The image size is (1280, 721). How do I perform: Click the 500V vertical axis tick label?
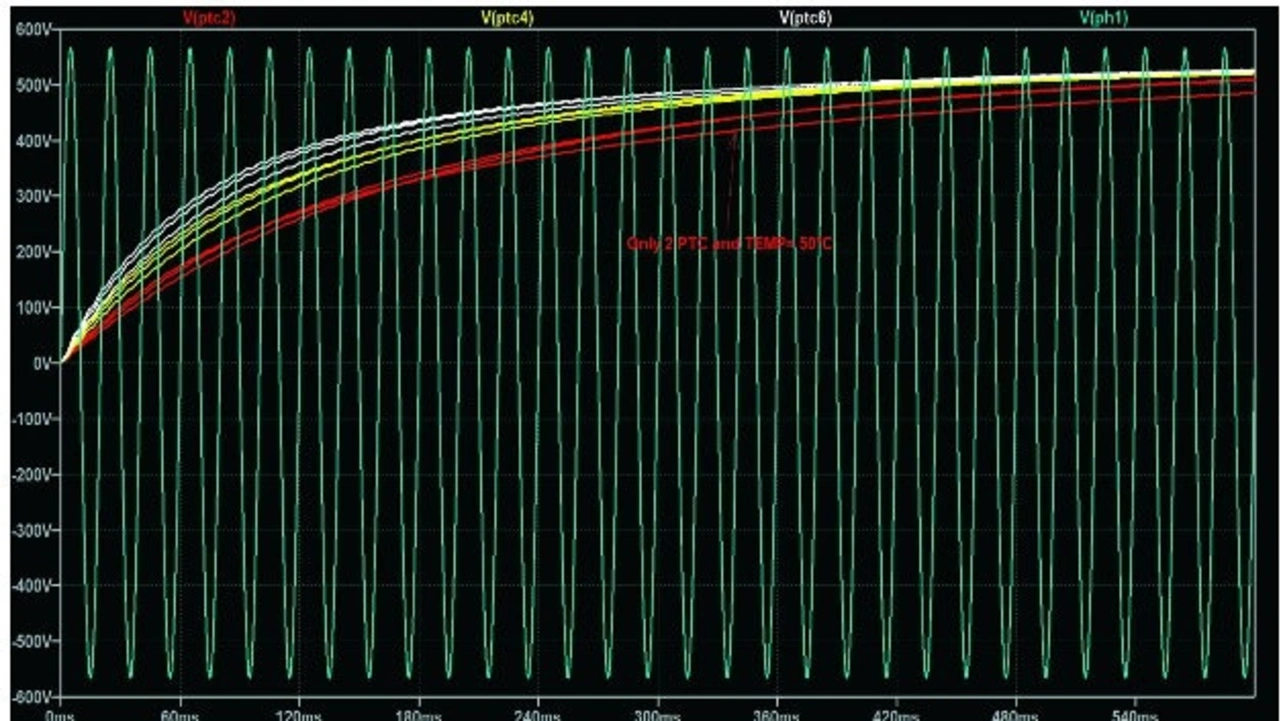pyautogui.click(x=33, y=86)
